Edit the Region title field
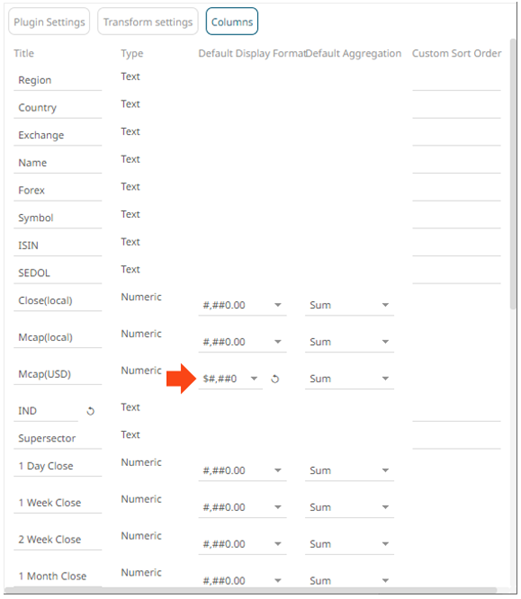521x599 pixels. coord(58,81)
